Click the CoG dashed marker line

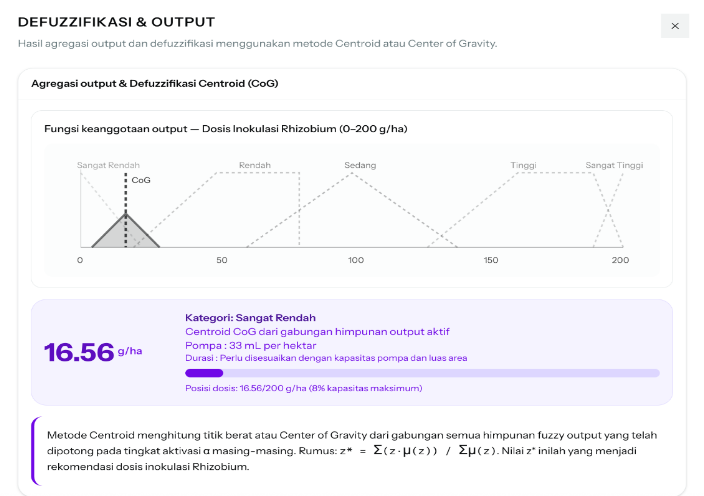tap(126, 210)
